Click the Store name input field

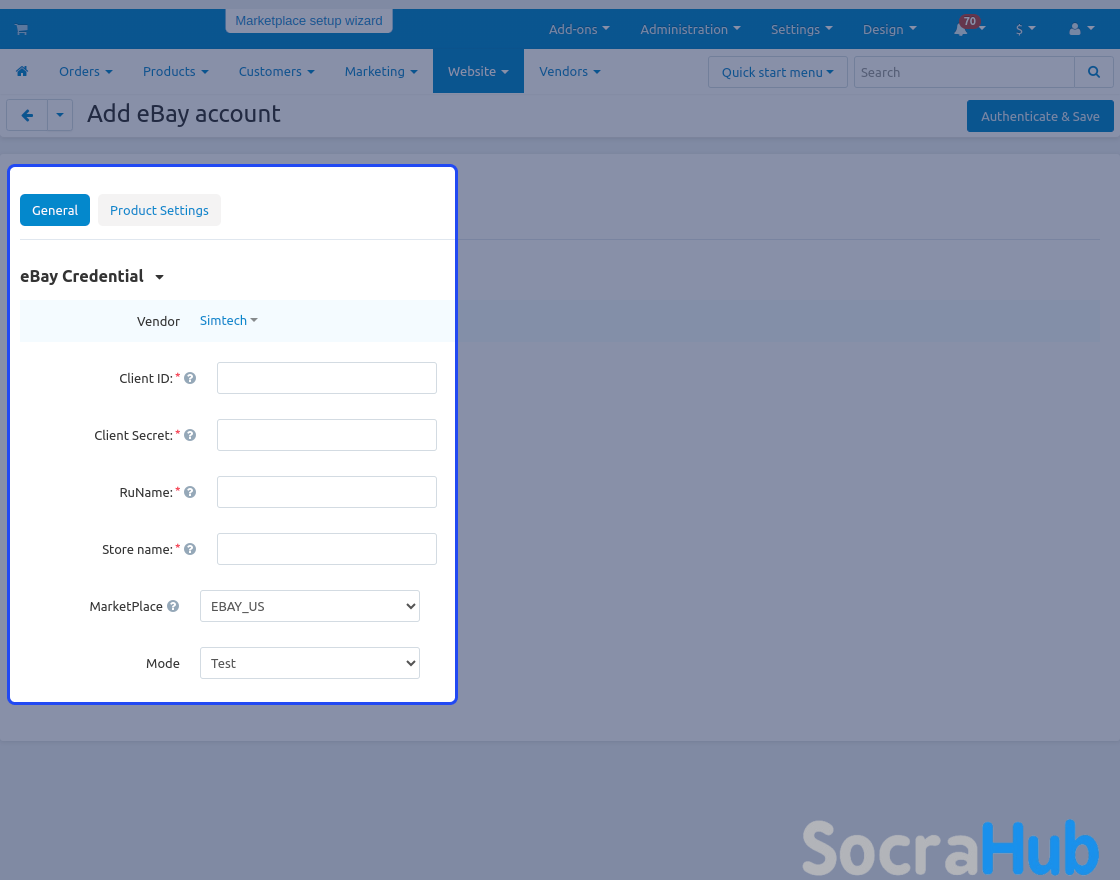(x=327, y=549)
